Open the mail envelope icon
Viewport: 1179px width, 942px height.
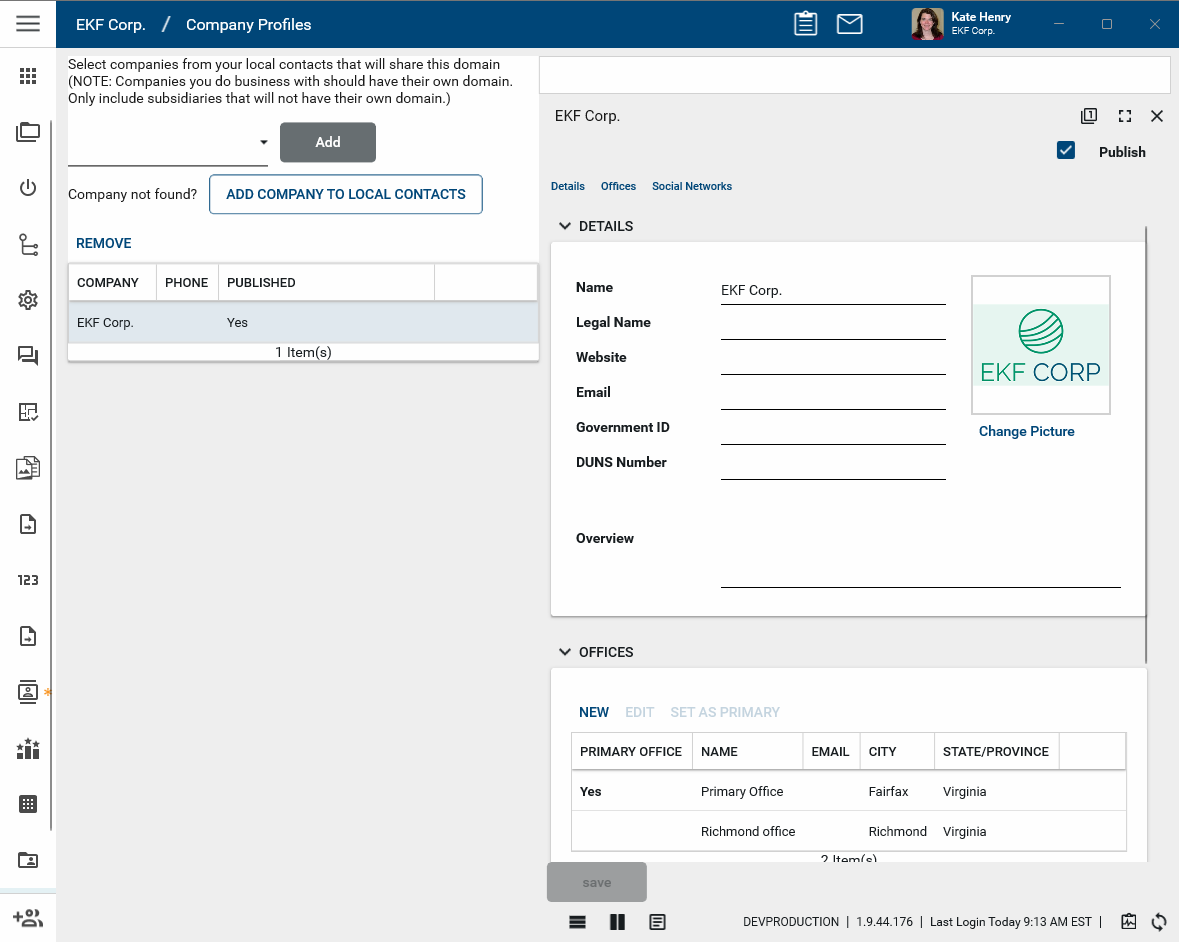849,24
